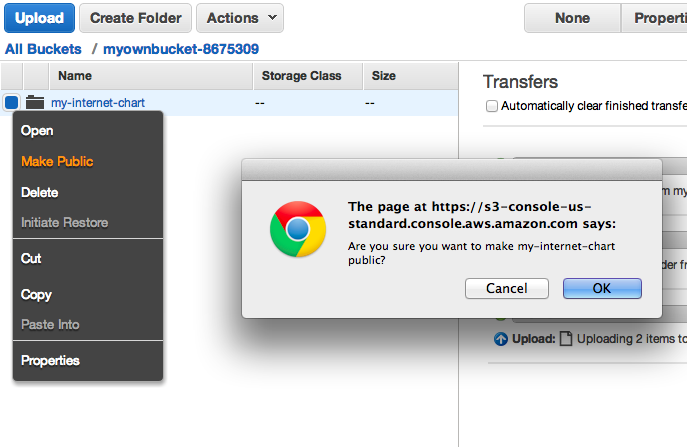Go to All Buckets breadcrumb link
Image resolution: width=687 pixels, height=447 pixels.
point(43,49)
